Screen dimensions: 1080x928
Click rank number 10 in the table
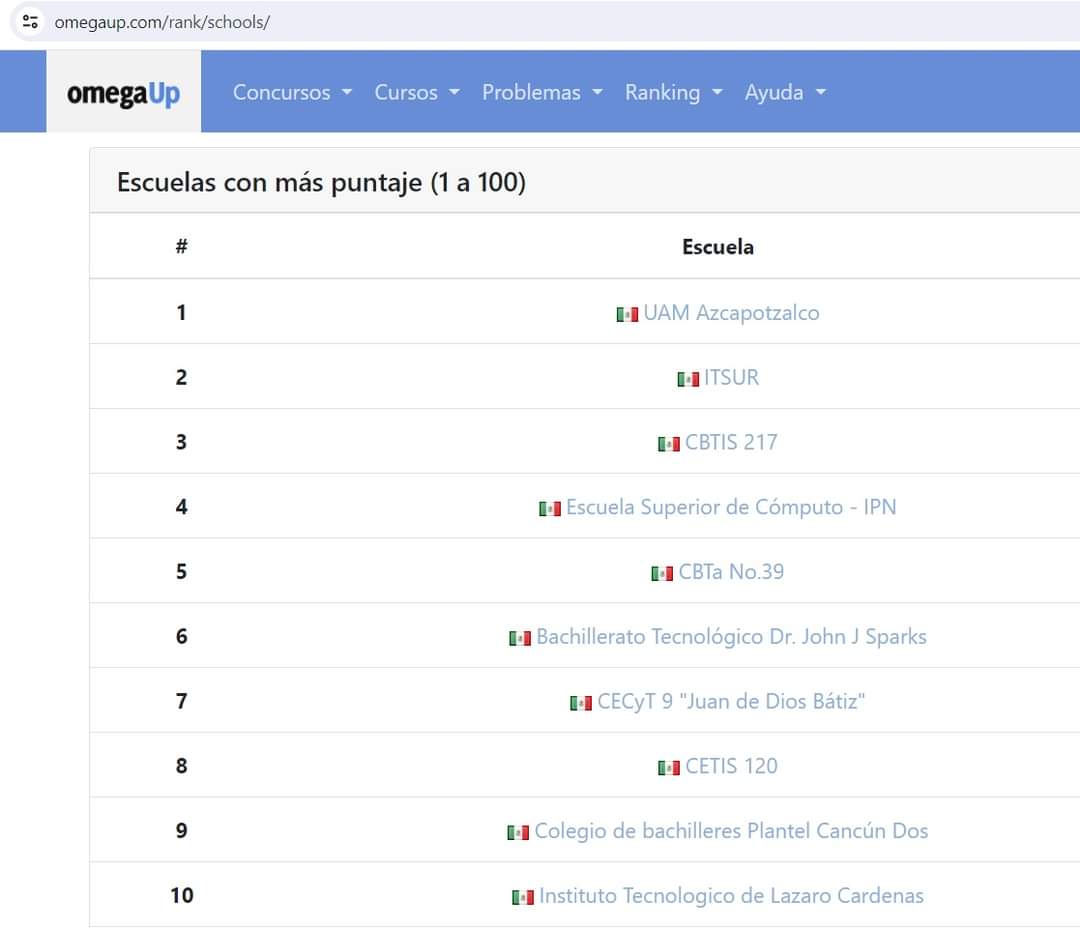182,896
